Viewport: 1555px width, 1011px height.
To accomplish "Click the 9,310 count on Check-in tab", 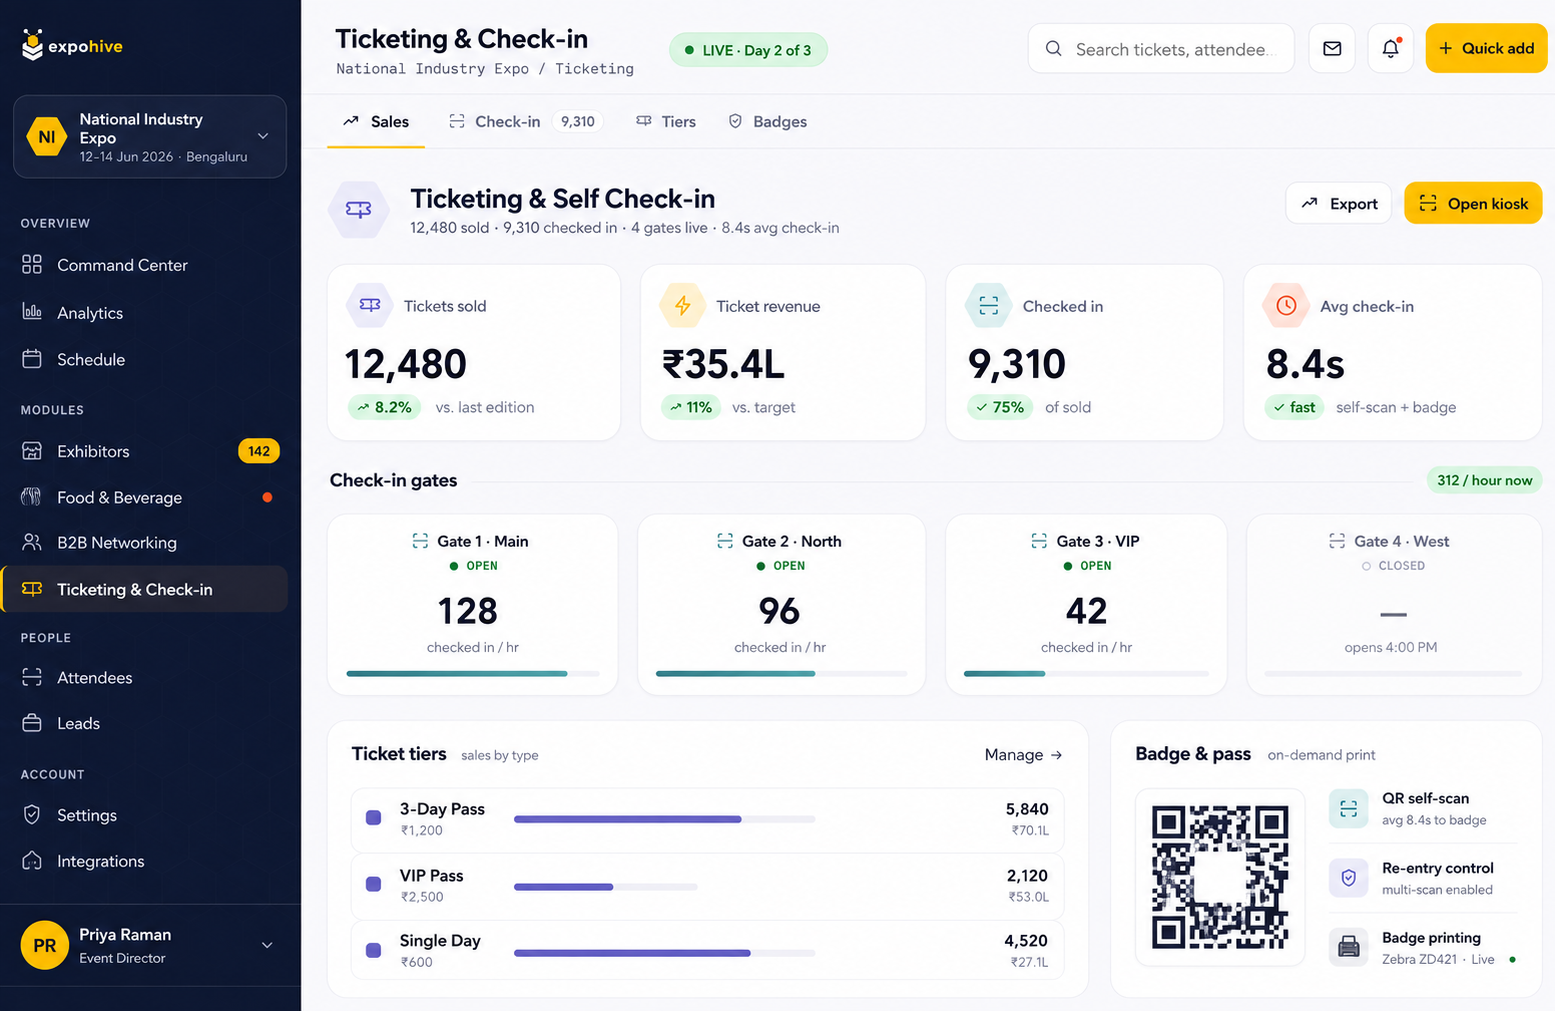I will point(577,121).
